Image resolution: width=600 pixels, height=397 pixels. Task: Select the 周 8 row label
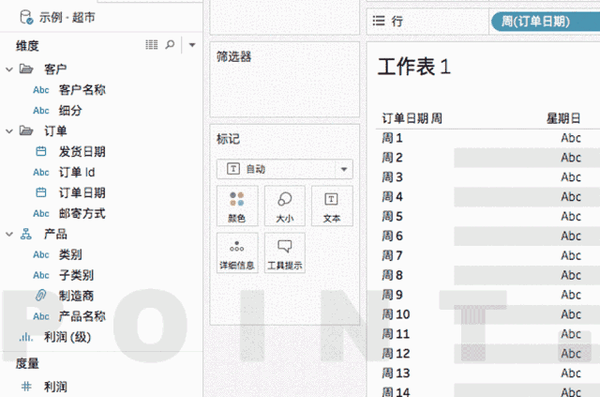(x=392, y=275)
